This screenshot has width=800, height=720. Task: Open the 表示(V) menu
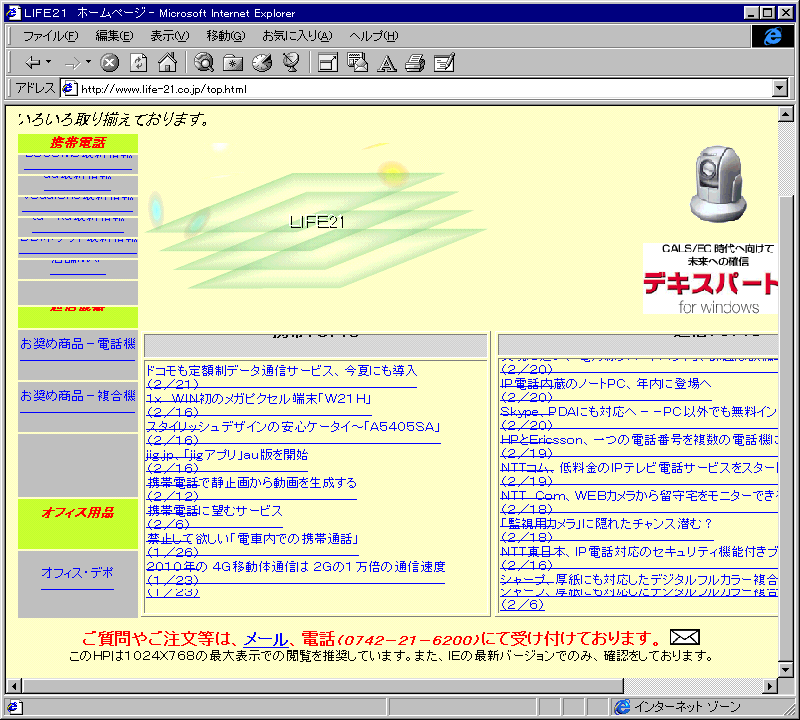tap(170, 36)
